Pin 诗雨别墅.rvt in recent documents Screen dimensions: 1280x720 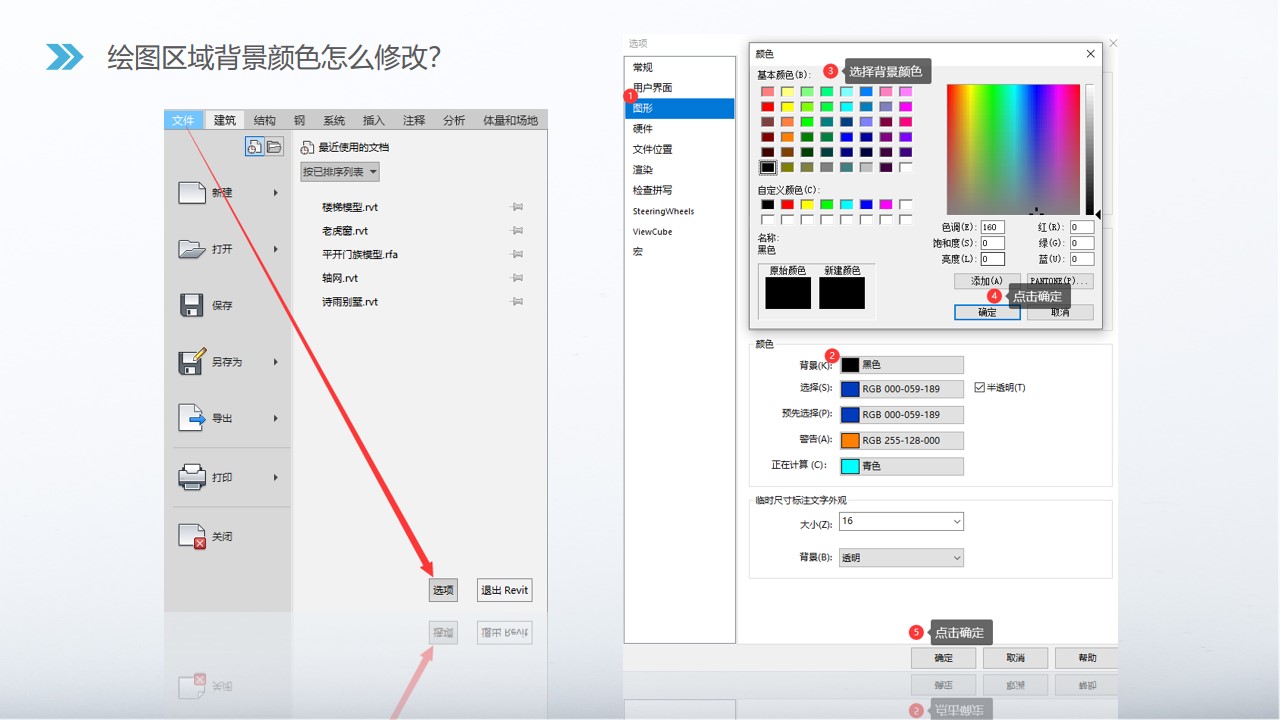coord(517,301)
